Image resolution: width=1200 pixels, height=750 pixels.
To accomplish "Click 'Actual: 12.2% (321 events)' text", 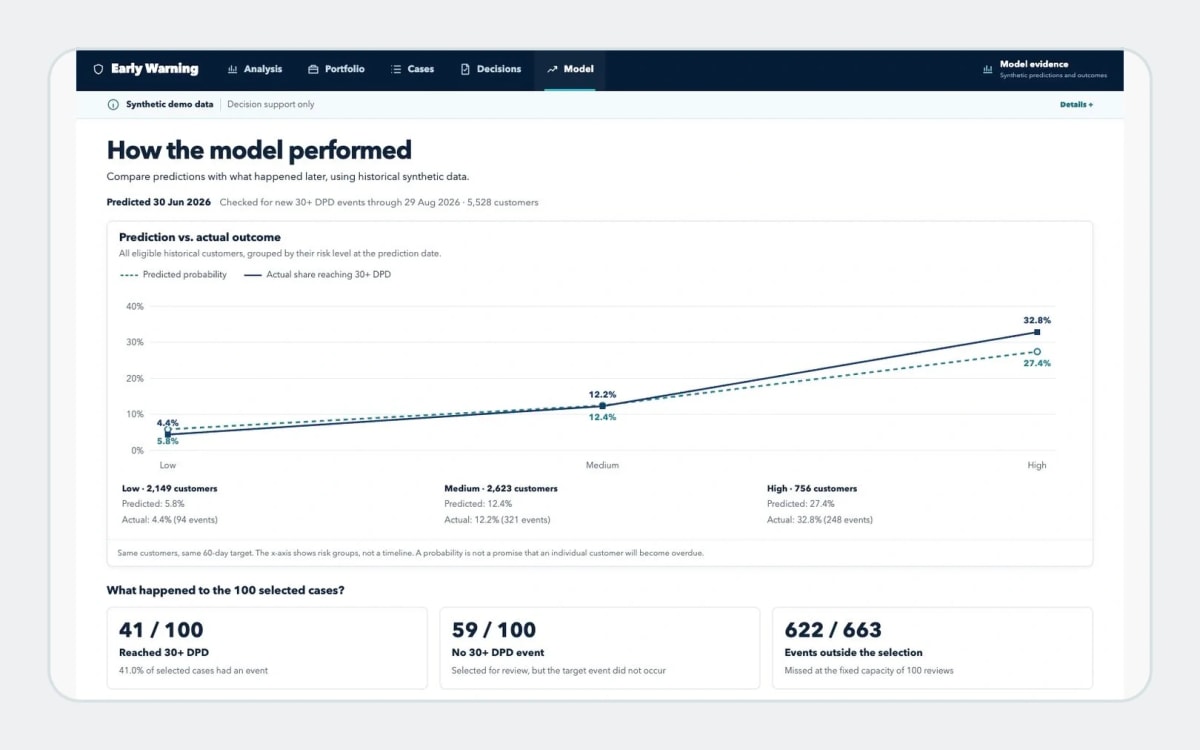I will click(x=497, y=520).
